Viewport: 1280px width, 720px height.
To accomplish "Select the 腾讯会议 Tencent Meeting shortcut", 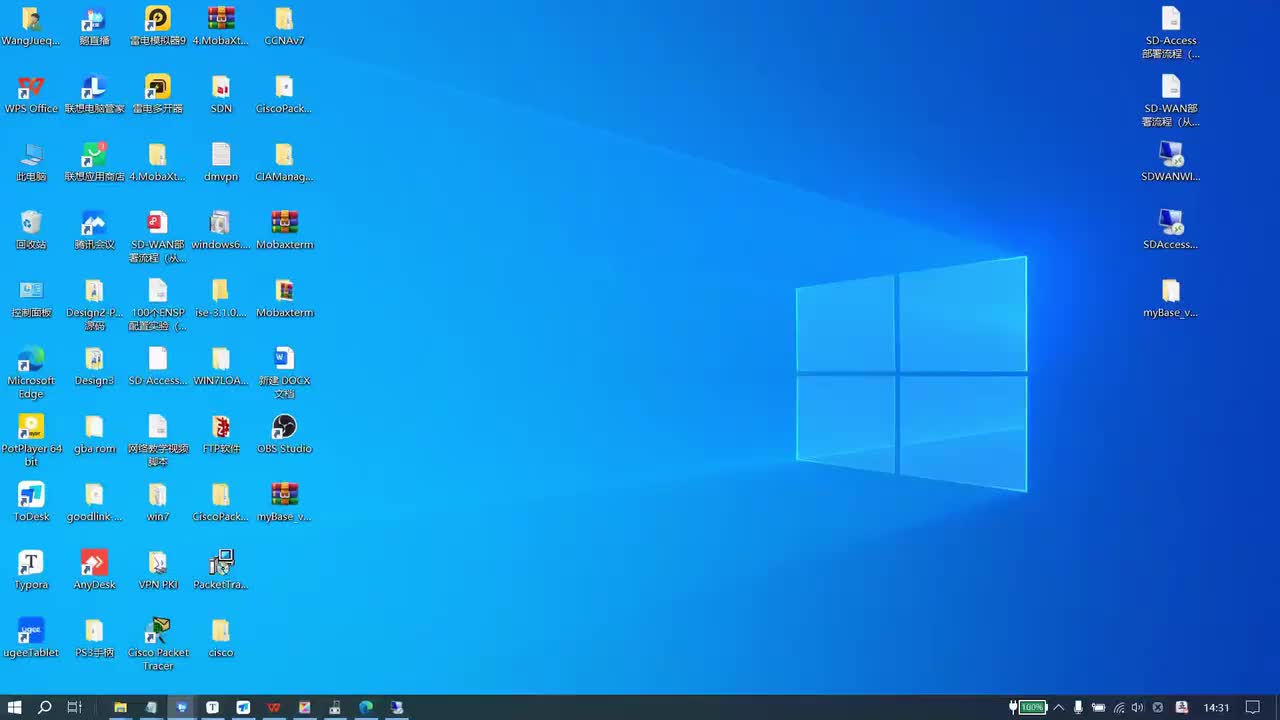I will pos(95,230).
